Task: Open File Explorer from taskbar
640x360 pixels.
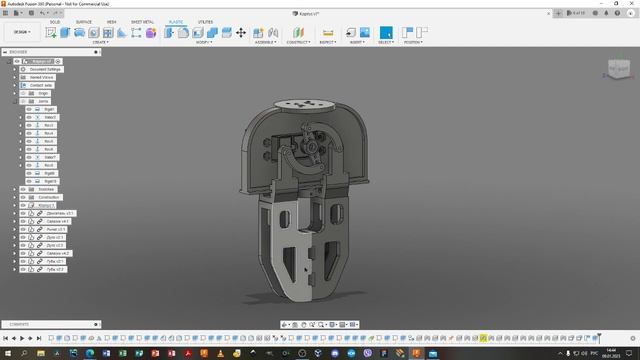Action: 41,353
